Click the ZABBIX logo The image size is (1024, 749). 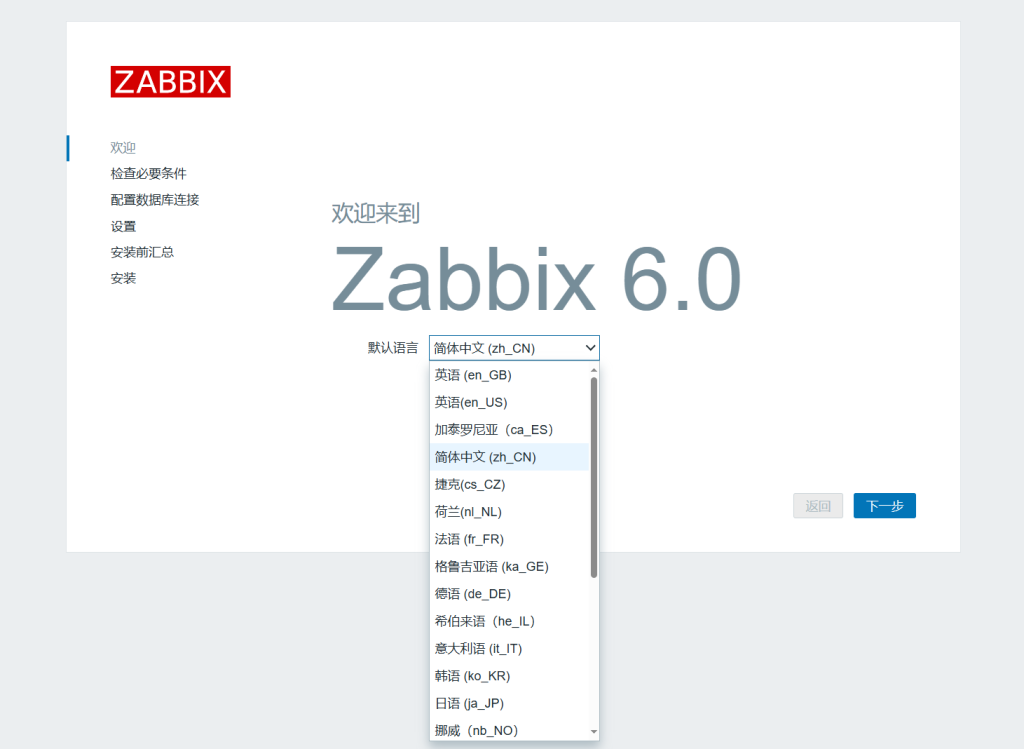[x=170, y=82]
